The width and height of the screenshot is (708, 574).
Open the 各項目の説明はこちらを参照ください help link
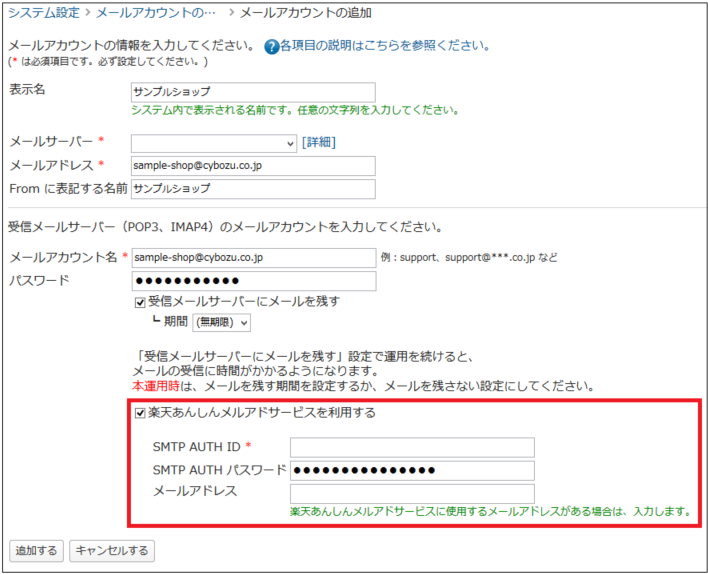[x=384, y=46]
